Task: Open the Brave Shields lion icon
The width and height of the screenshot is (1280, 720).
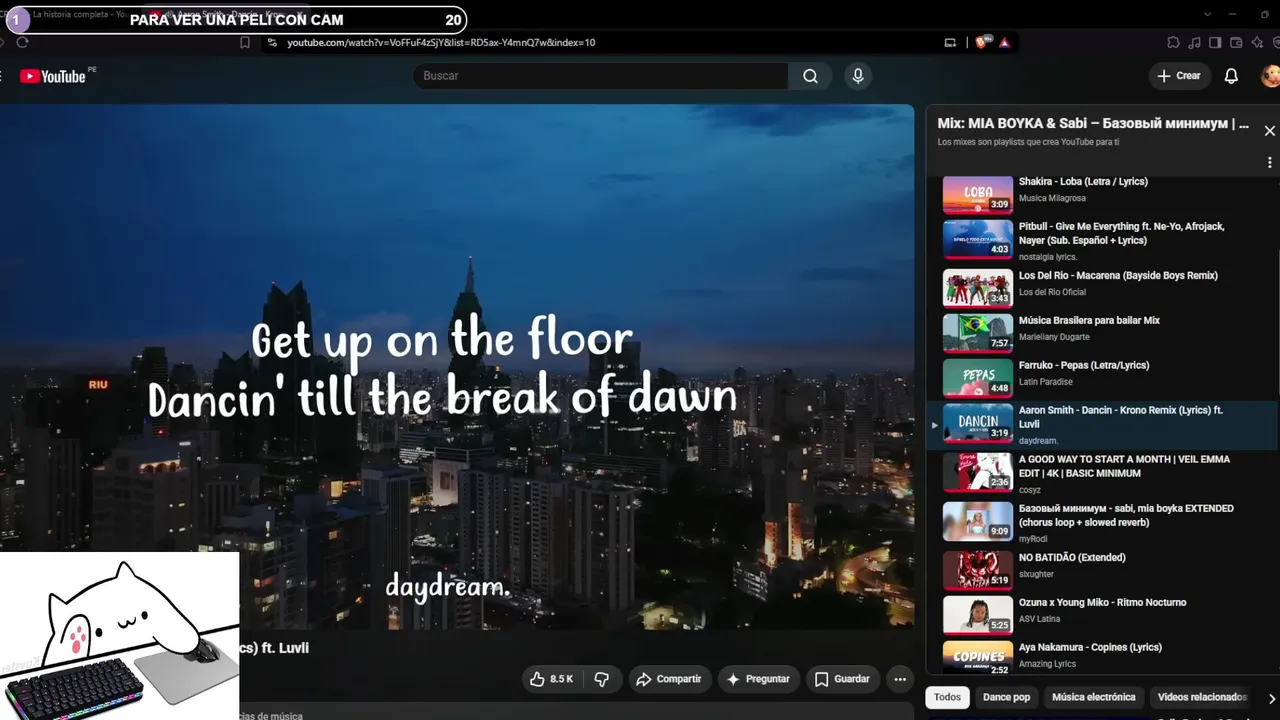Action: [x=981, y=42]
